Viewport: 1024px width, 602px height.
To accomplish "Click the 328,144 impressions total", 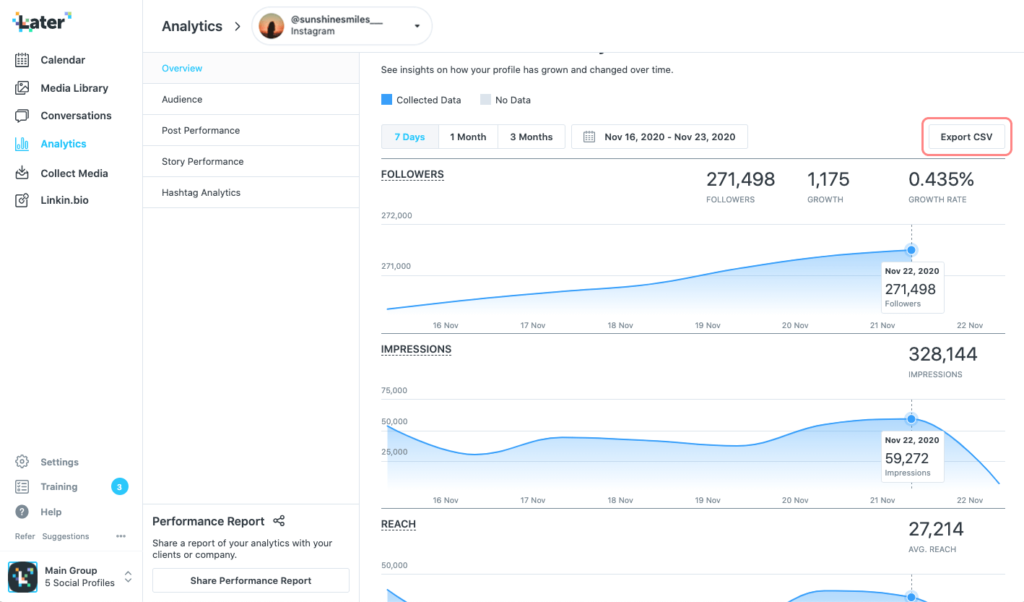I will [x=943, y=354].
